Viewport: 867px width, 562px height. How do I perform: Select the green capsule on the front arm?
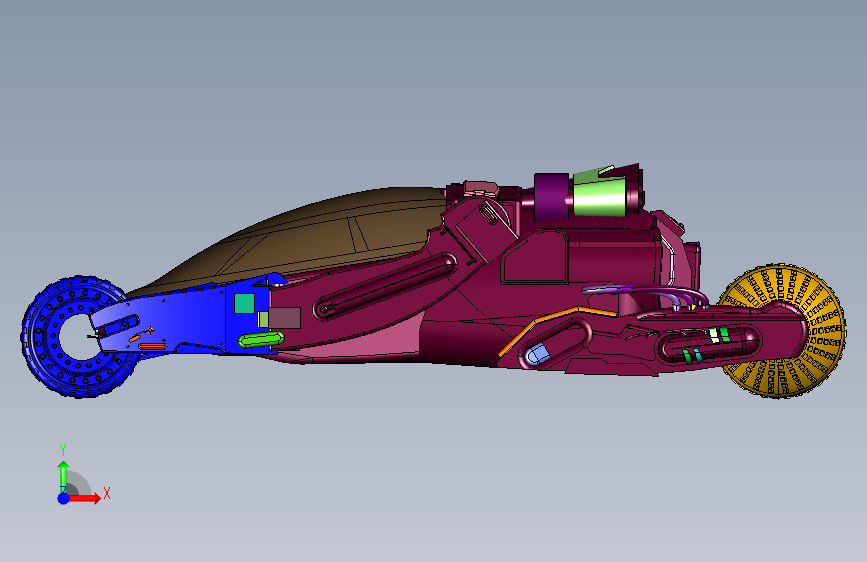[x=261, y=340]
